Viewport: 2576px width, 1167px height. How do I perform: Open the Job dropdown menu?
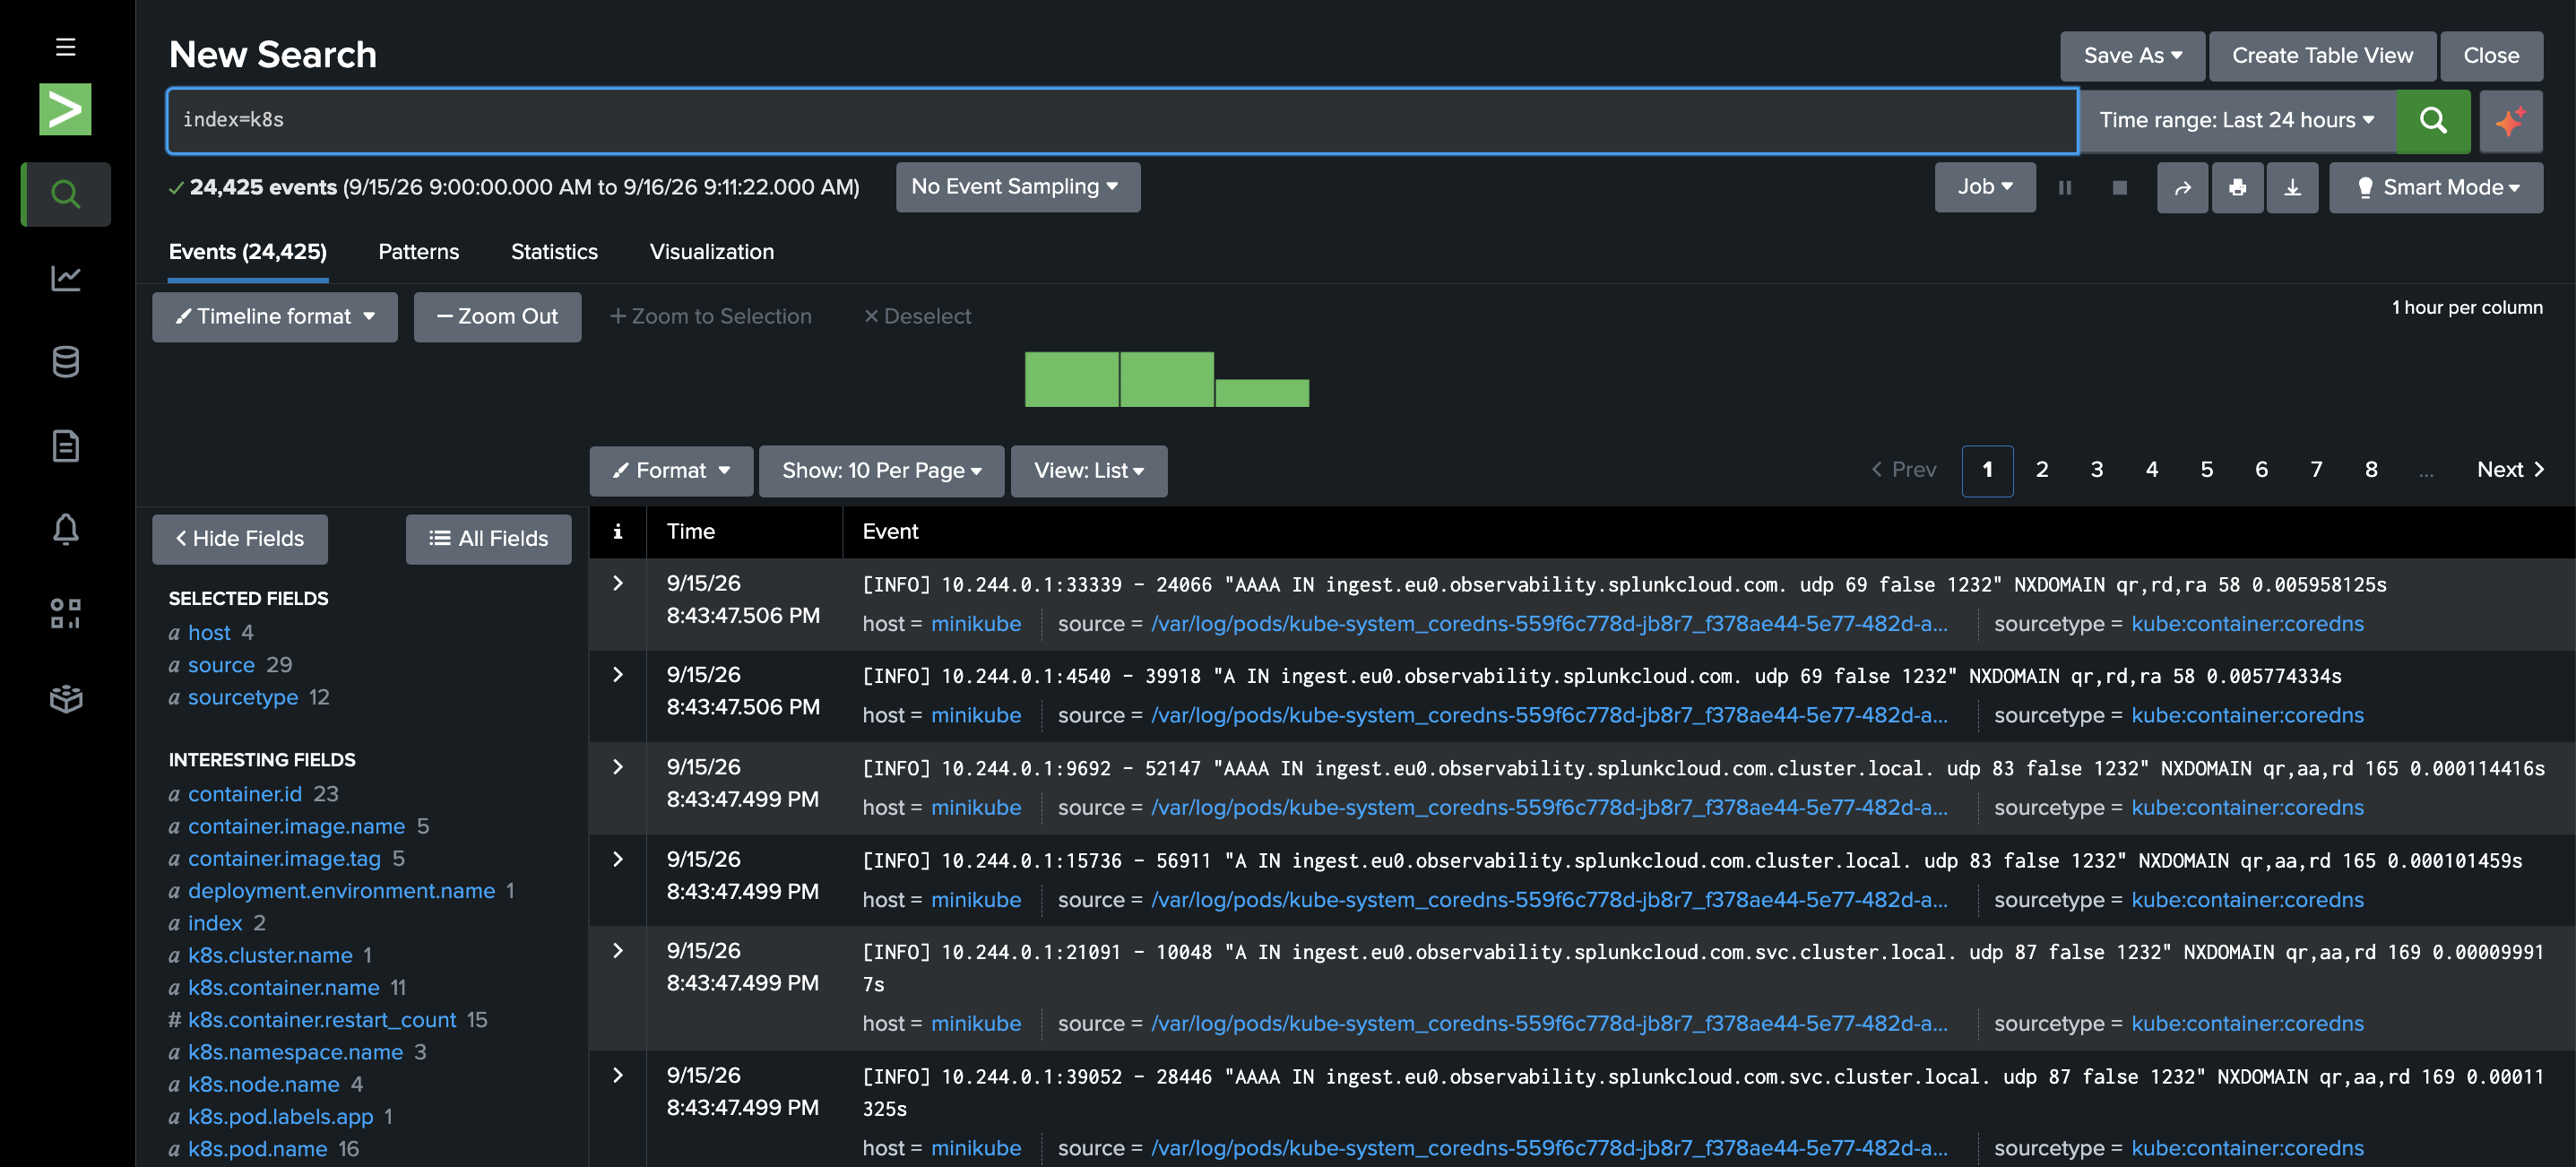(1984, 187)
